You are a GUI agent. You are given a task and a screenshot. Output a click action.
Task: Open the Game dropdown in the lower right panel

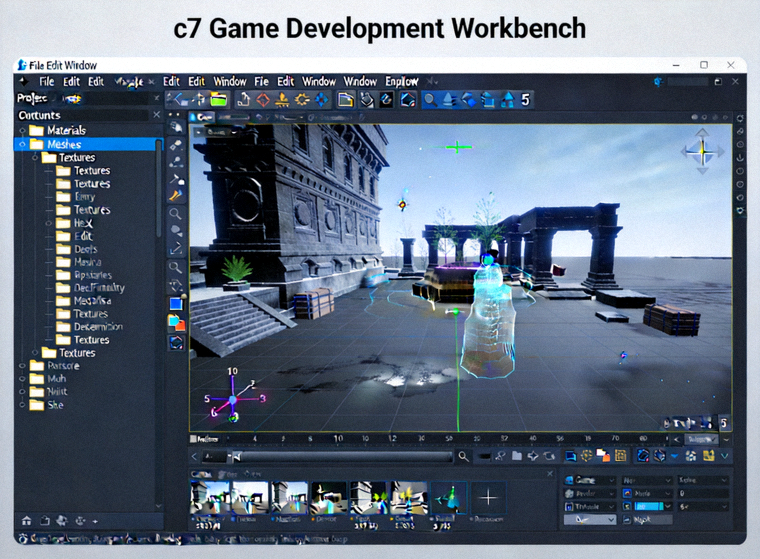pyautogui.click(x=590, y=480)
